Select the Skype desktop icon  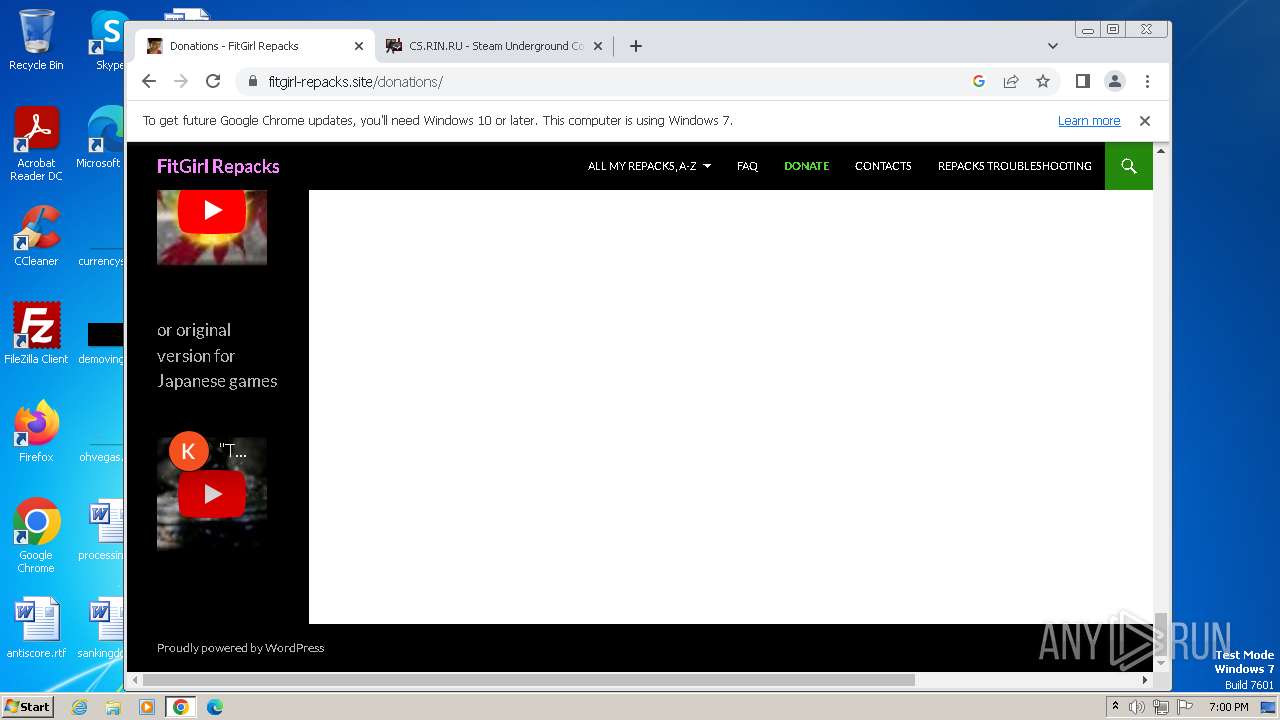coord(109,41)
